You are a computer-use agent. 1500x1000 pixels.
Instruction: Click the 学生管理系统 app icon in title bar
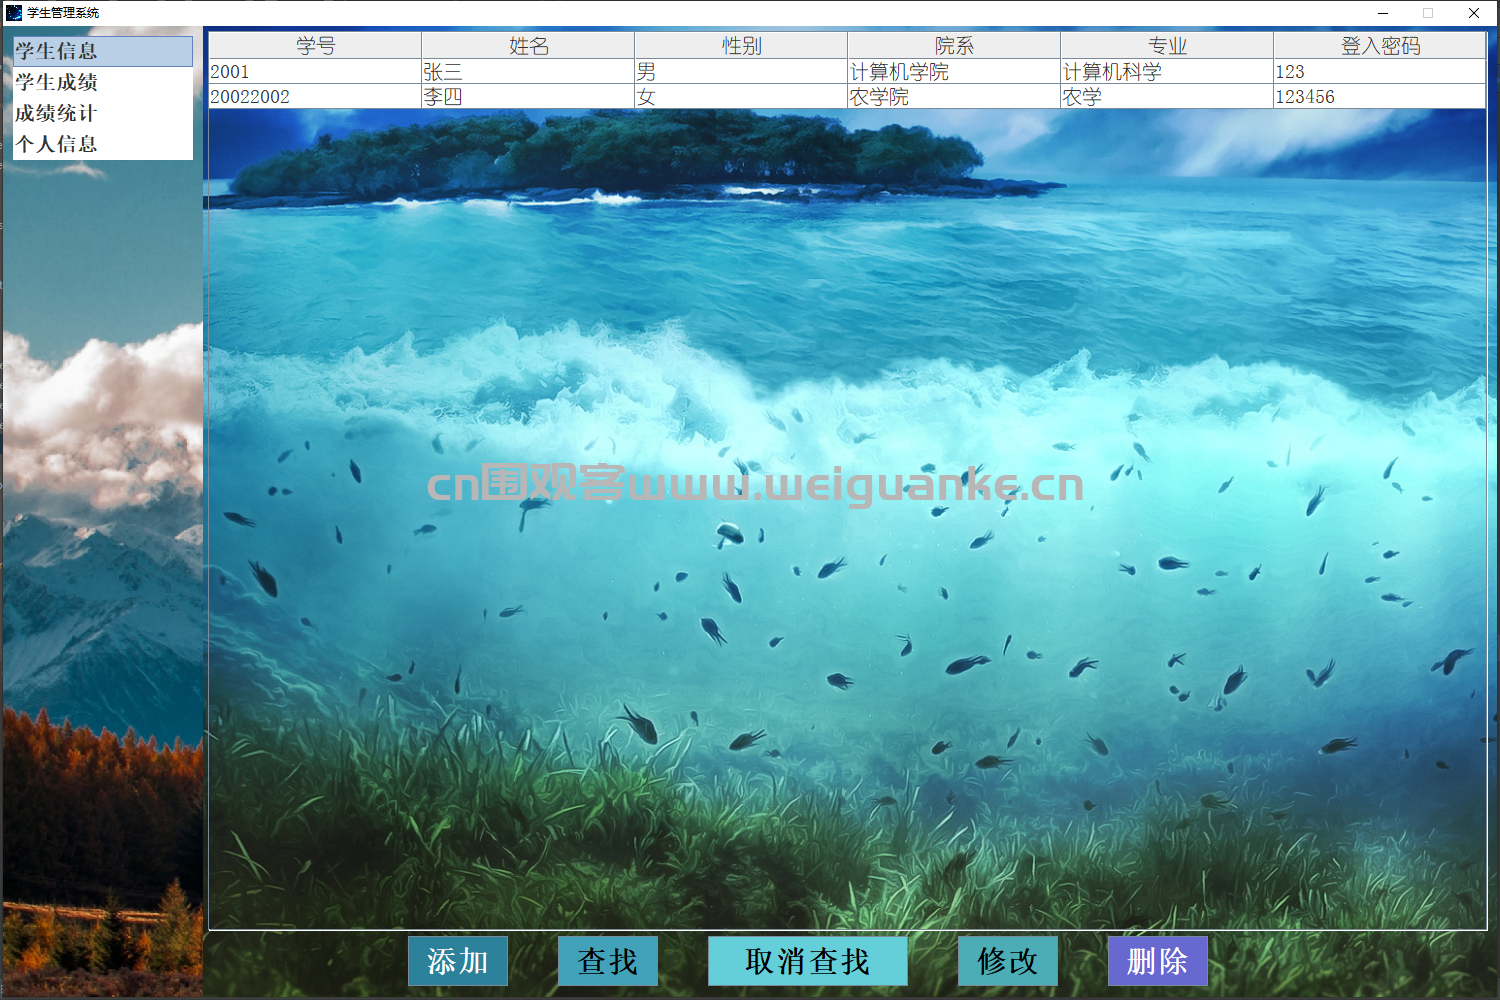(14, 13)
